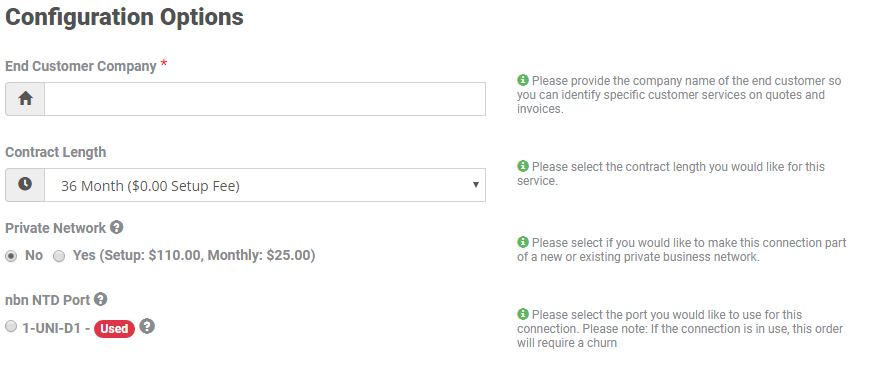This screenshot has height=366, width=871.
Task: Click green info icon for company name hint
Action: (x=523, y=81)
